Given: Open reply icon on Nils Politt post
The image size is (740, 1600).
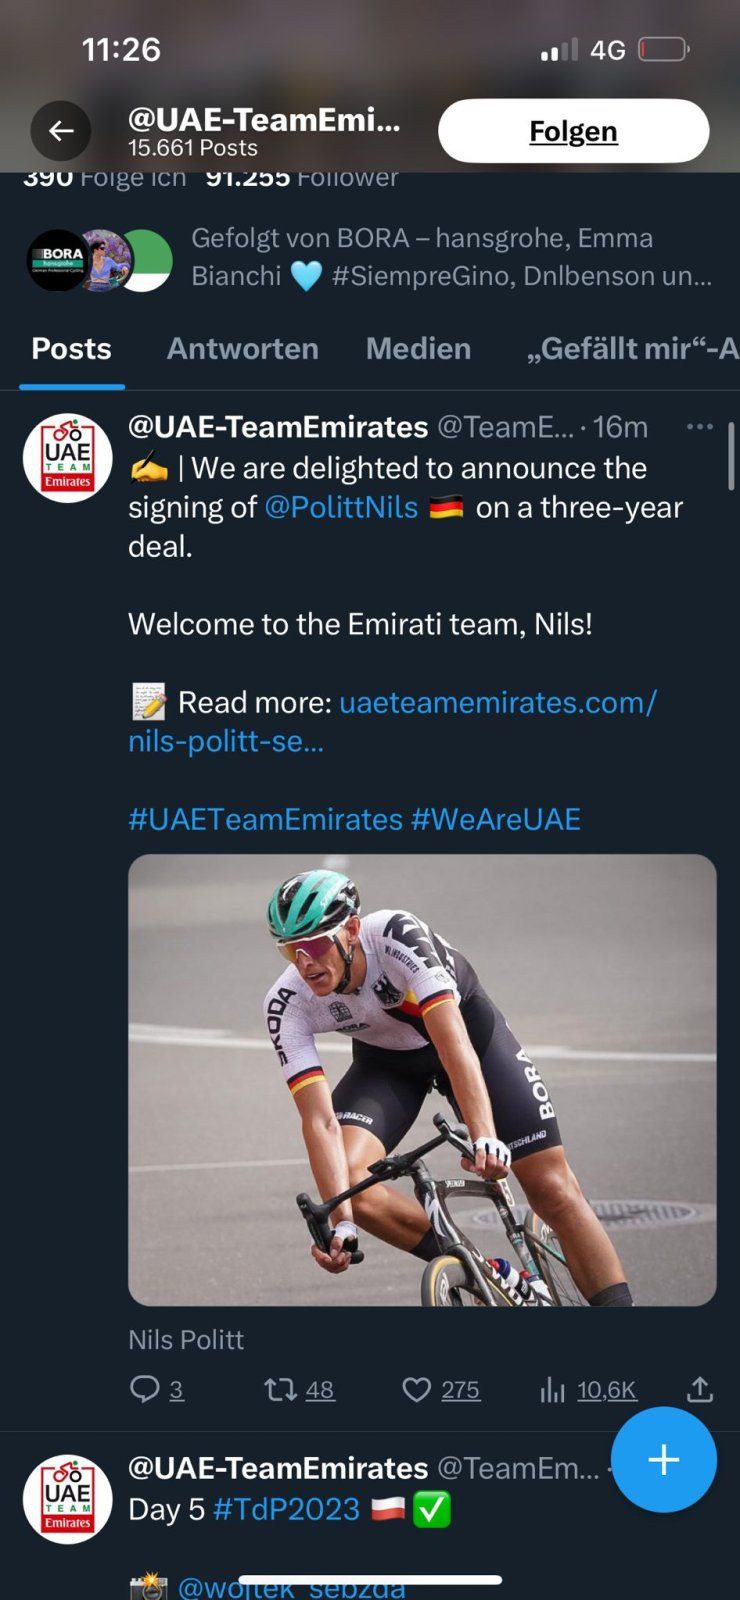Looking at the screenshot, I should tap(146, 1389).
